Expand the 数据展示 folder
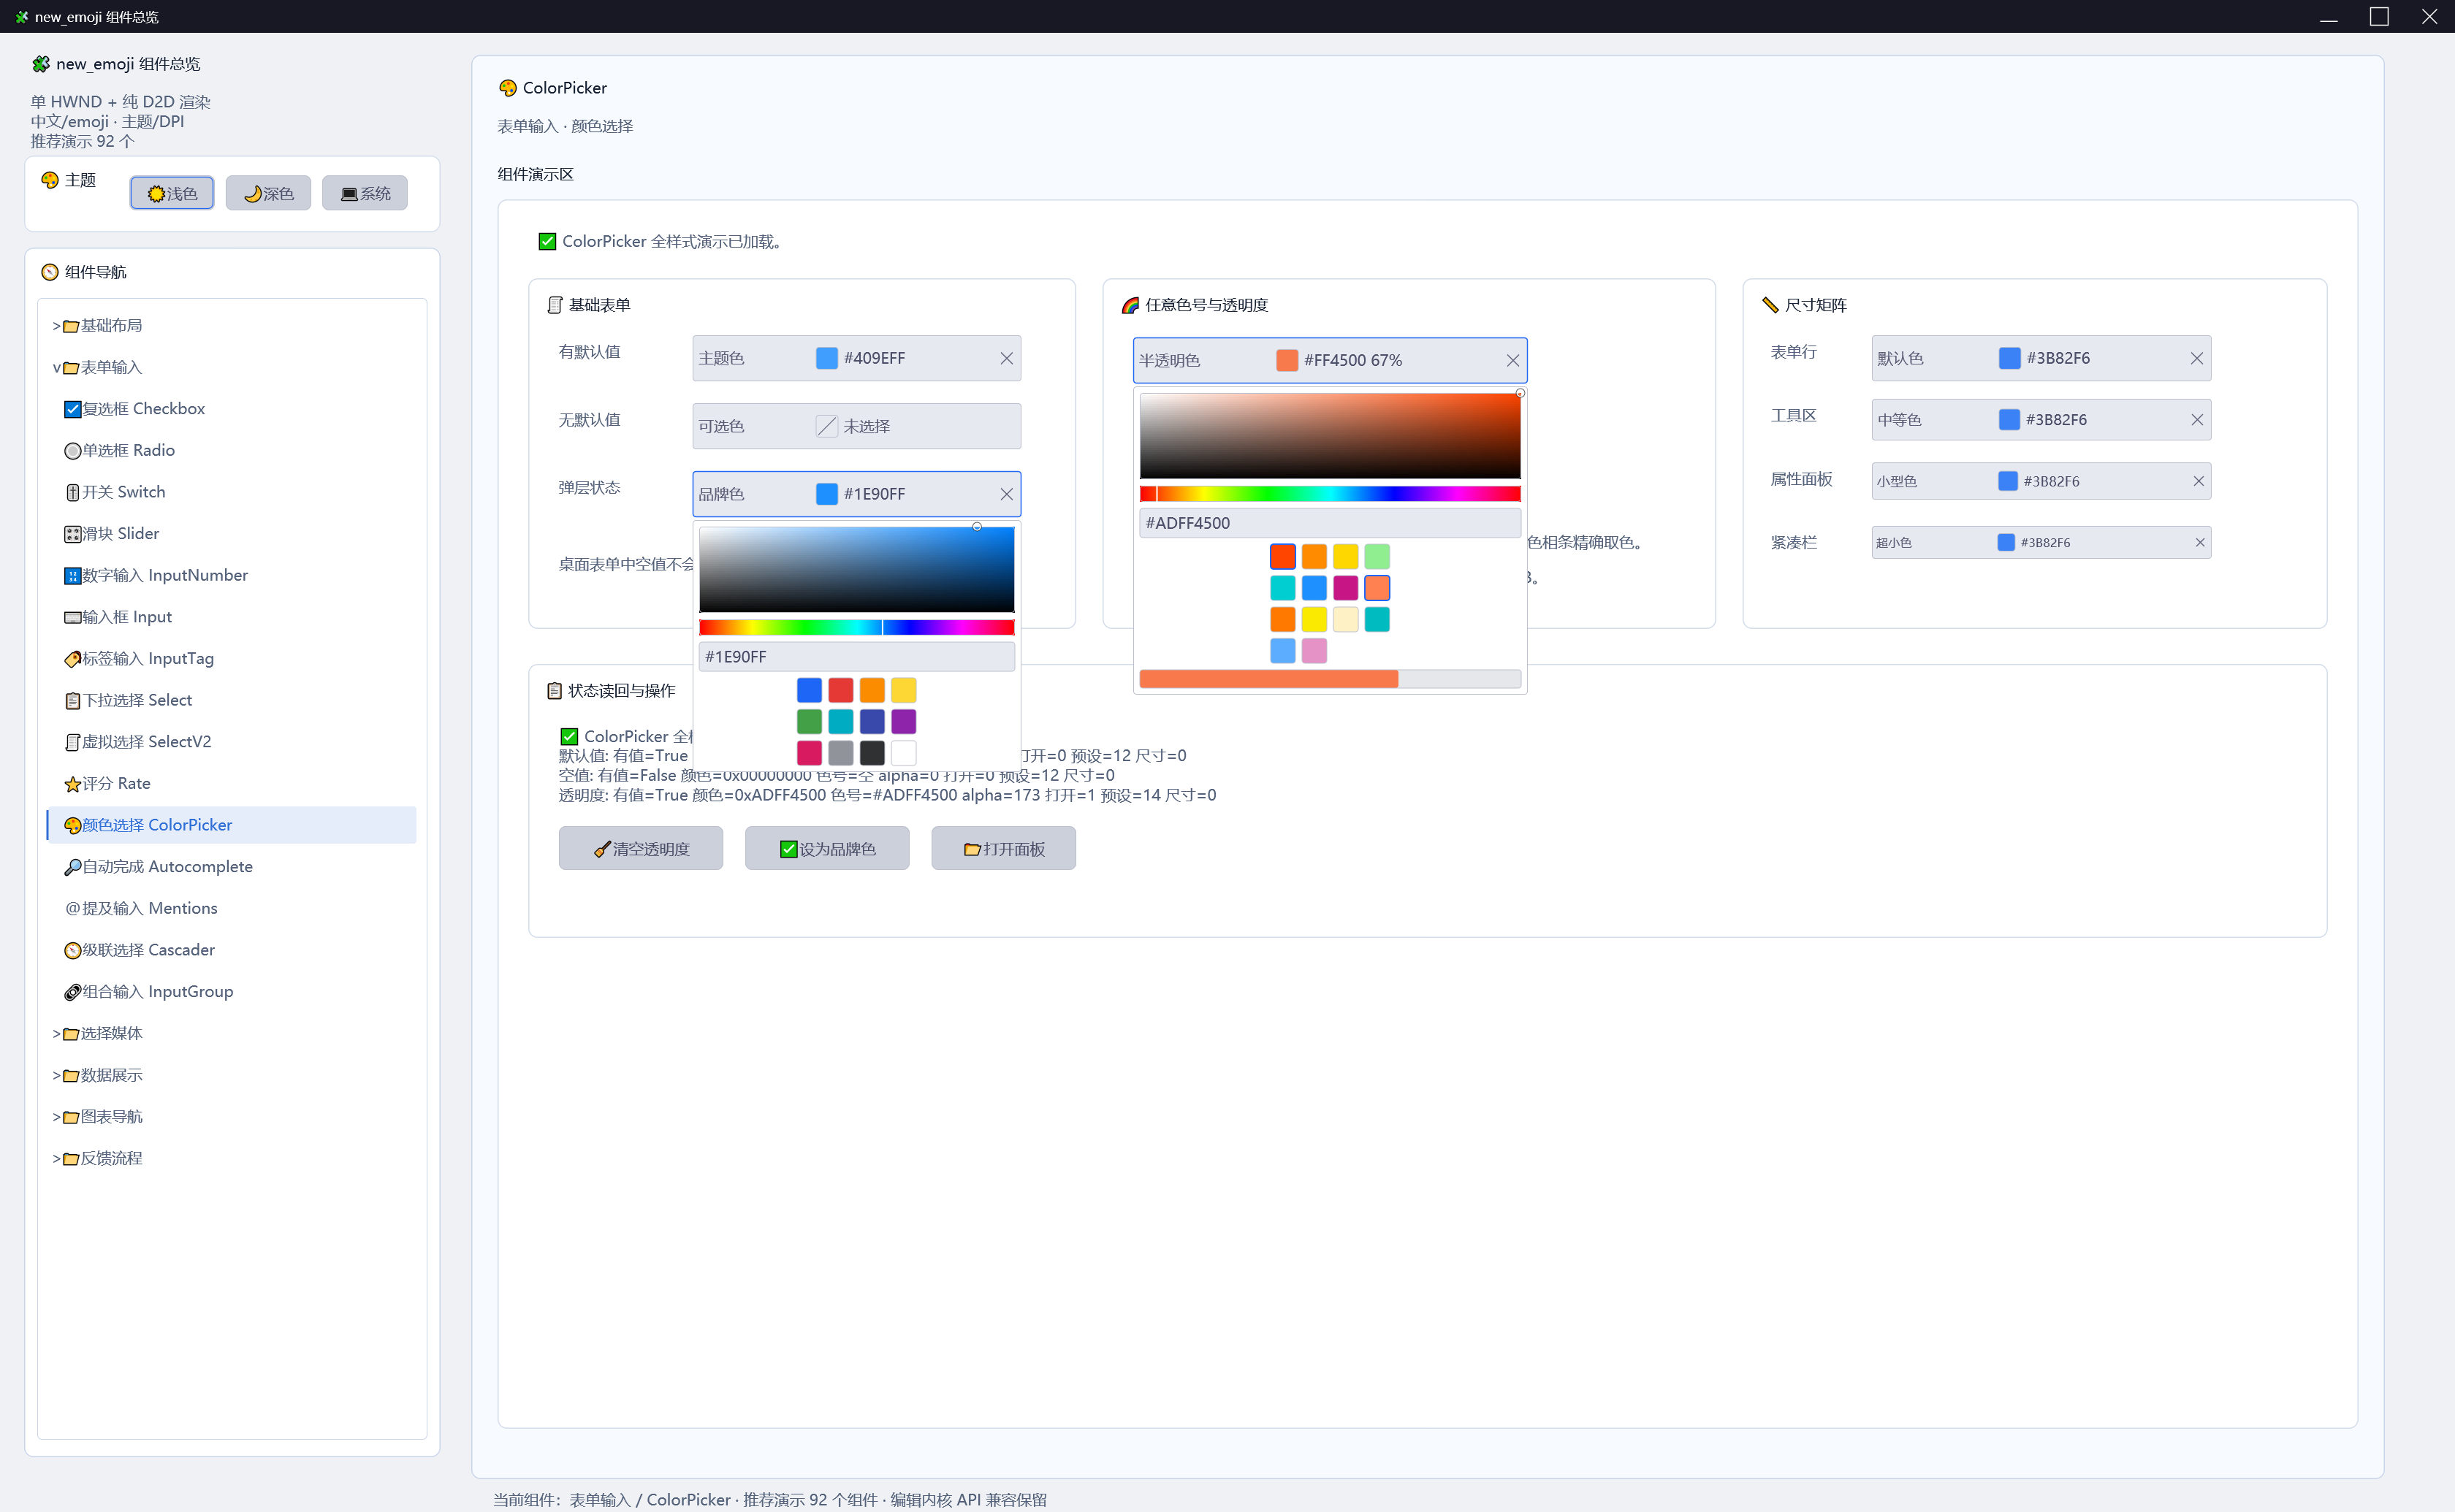Viewport: 2455px width, 1512px height. (x=232, y=1075)
